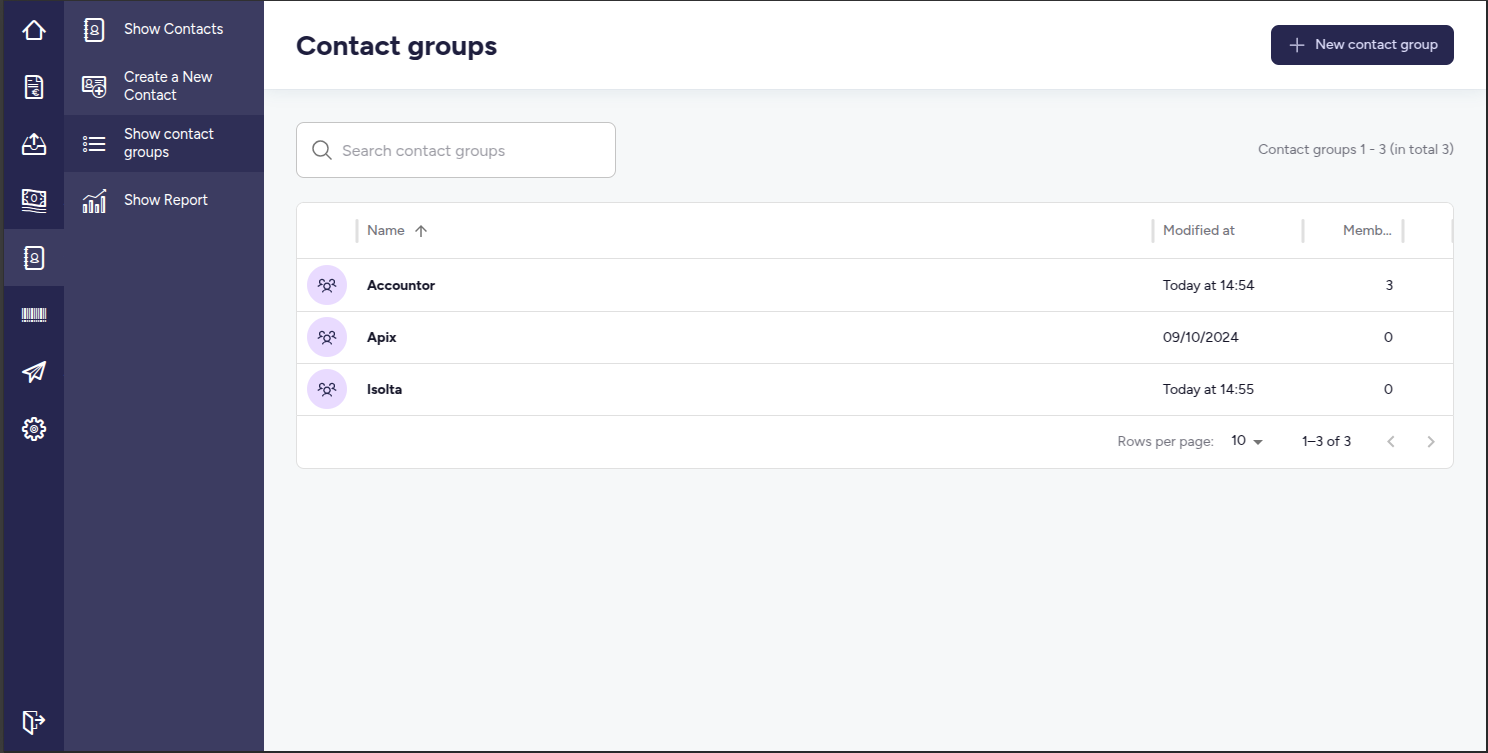Click the Show Contacts address book icon
1488x753 pixels.
click(x=94, y=29)
